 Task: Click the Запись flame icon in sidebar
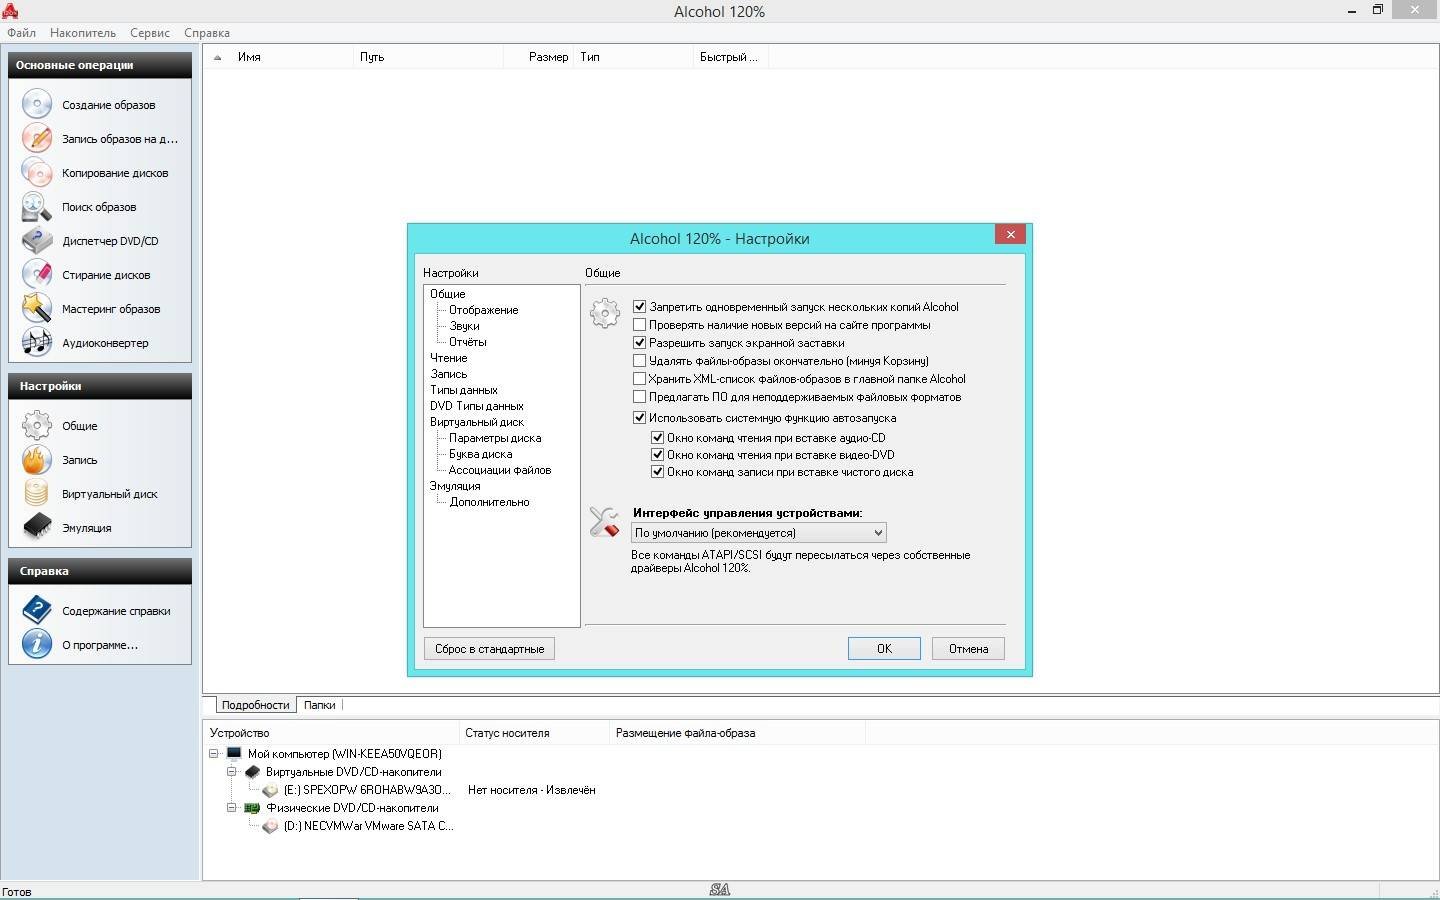pos(37,459)
